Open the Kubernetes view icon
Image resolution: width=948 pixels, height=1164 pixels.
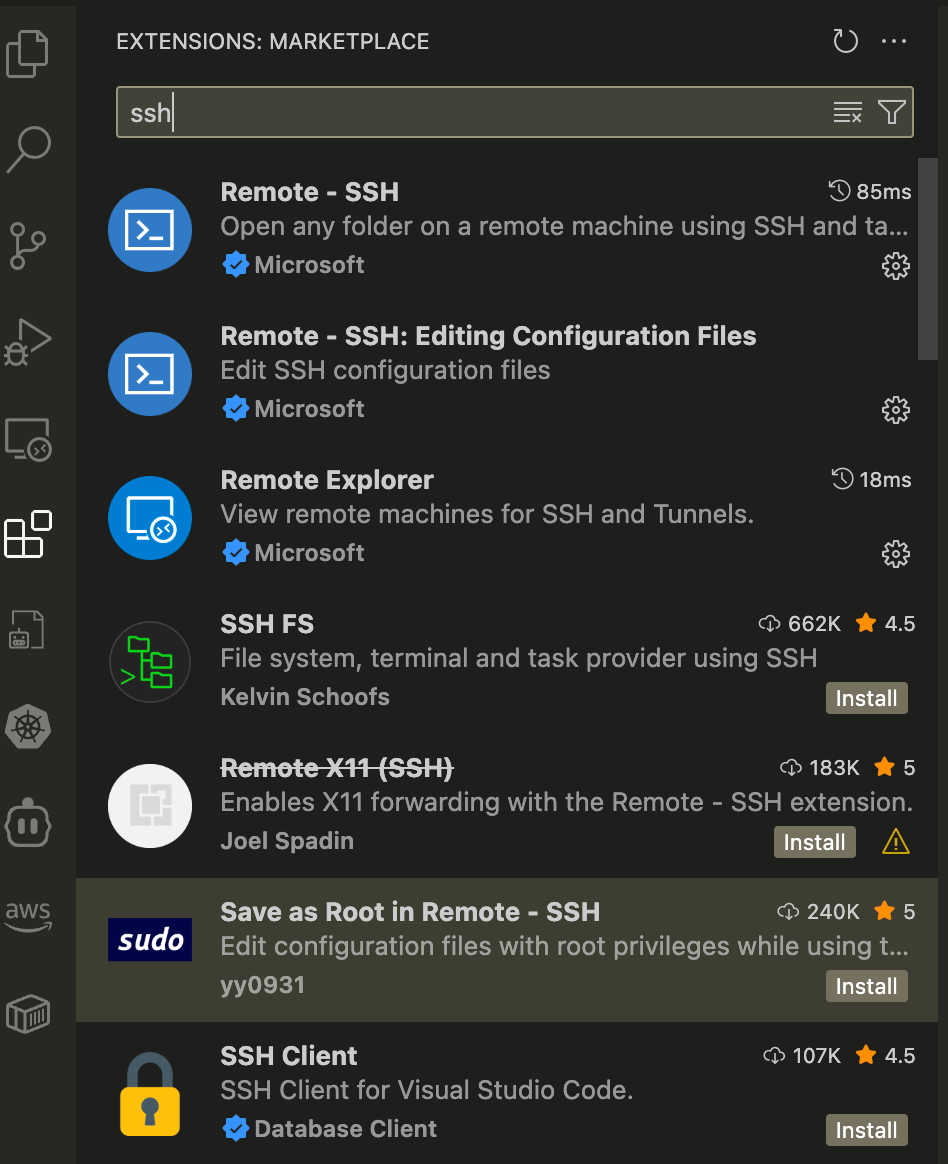click(x=28, y=726)
